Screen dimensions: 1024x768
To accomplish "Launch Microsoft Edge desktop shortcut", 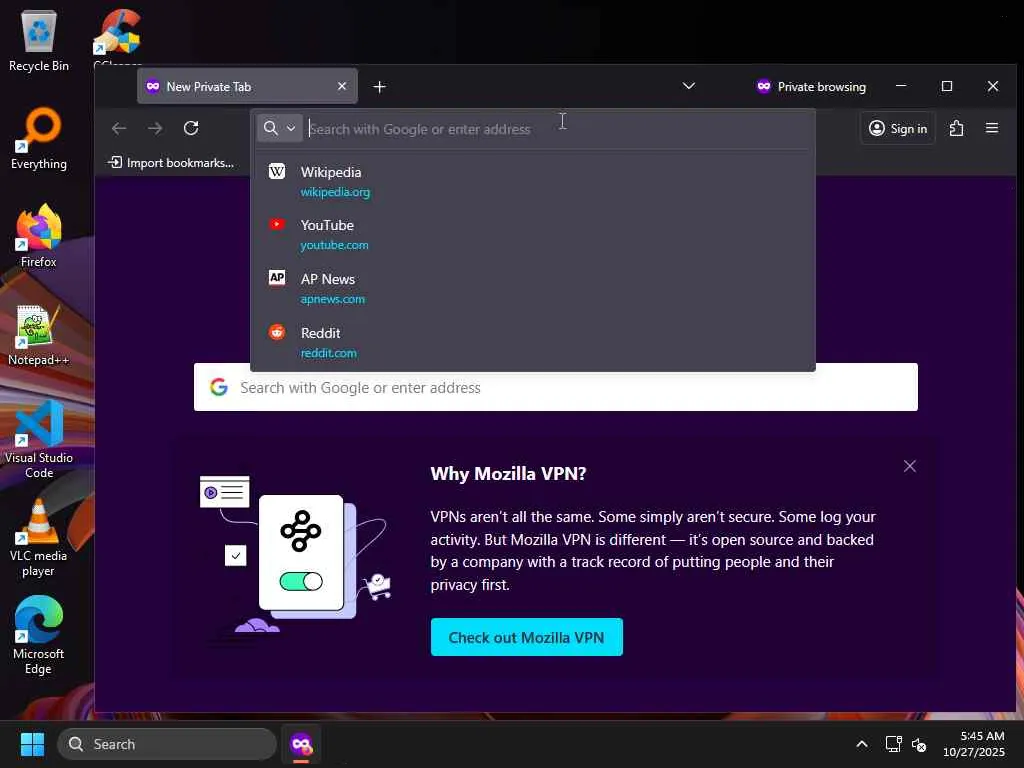I will [39, 636].
